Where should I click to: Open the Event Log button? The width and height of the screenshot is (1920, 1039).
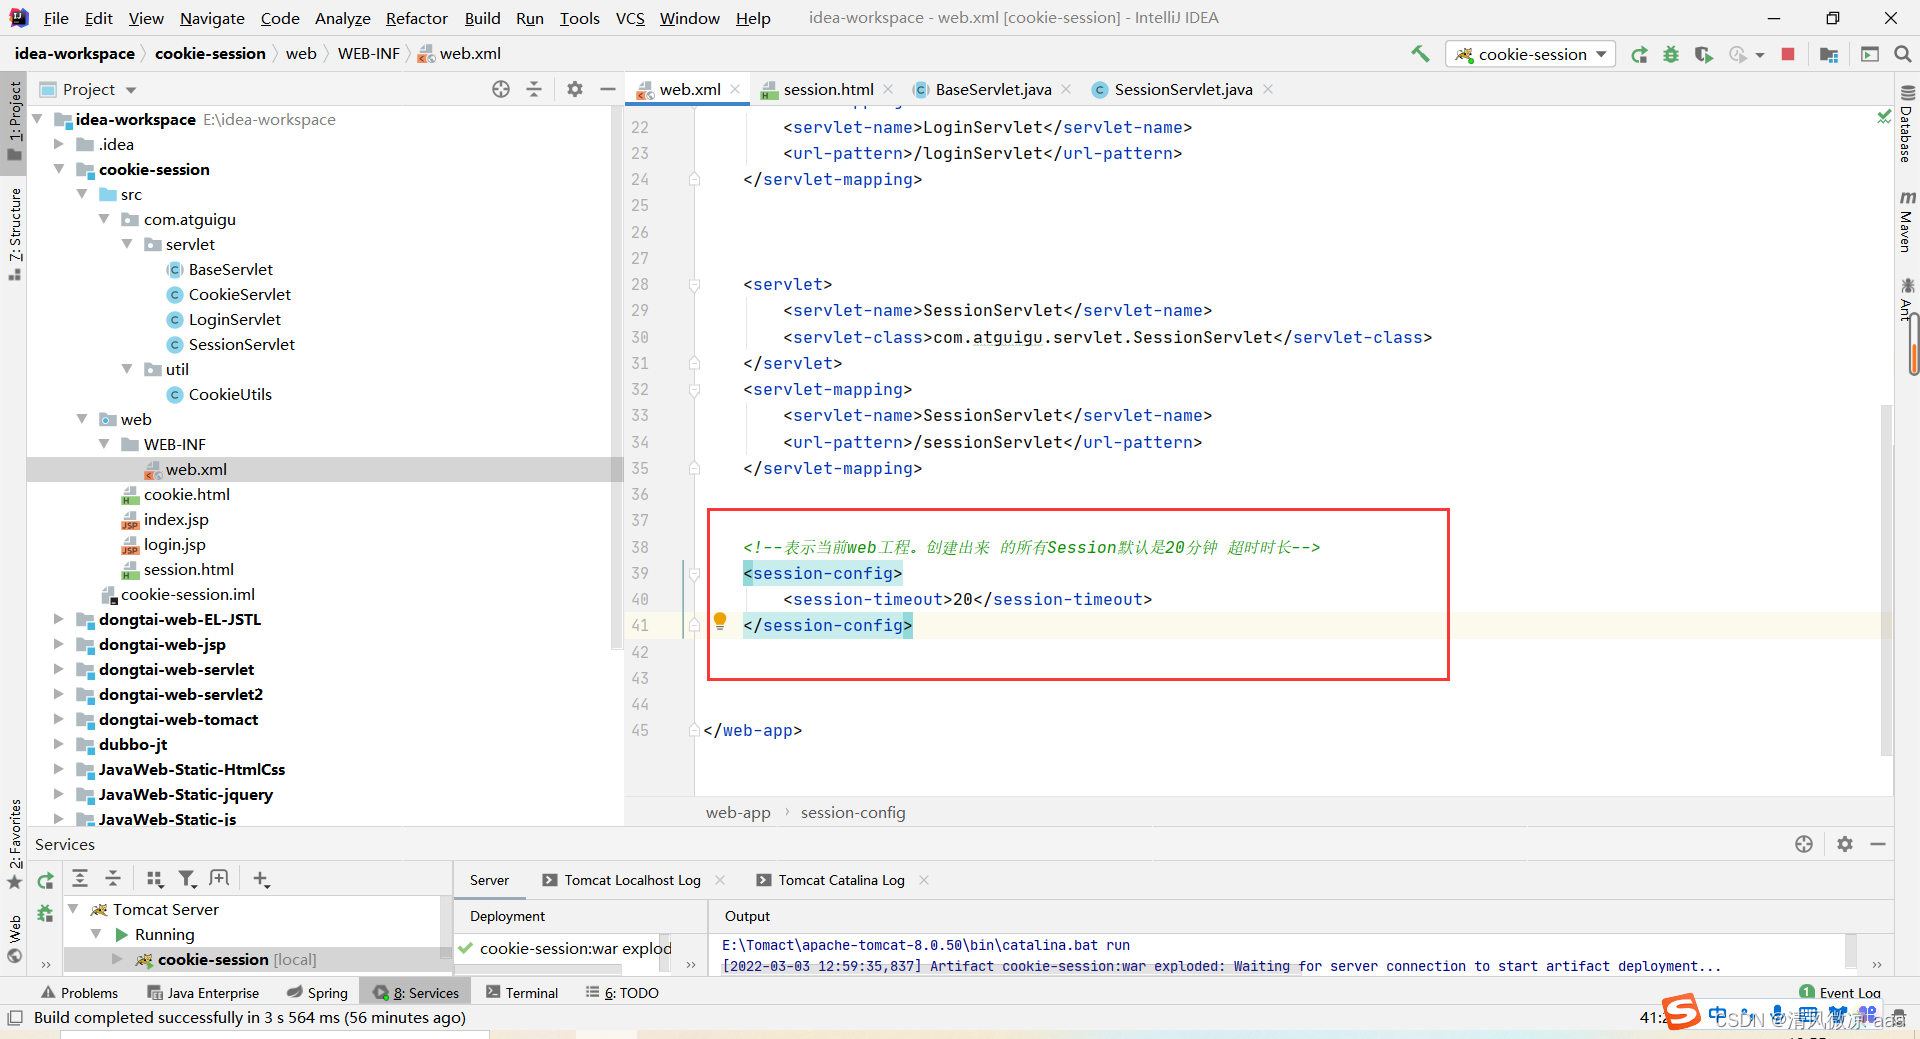point(1840,992)
